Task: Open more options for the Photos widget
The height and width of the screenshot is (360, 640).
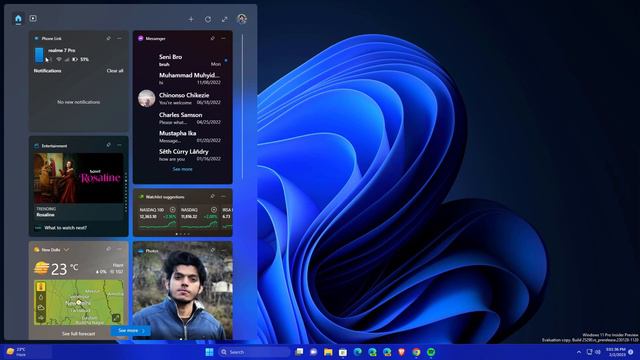Action: (223, 250)
